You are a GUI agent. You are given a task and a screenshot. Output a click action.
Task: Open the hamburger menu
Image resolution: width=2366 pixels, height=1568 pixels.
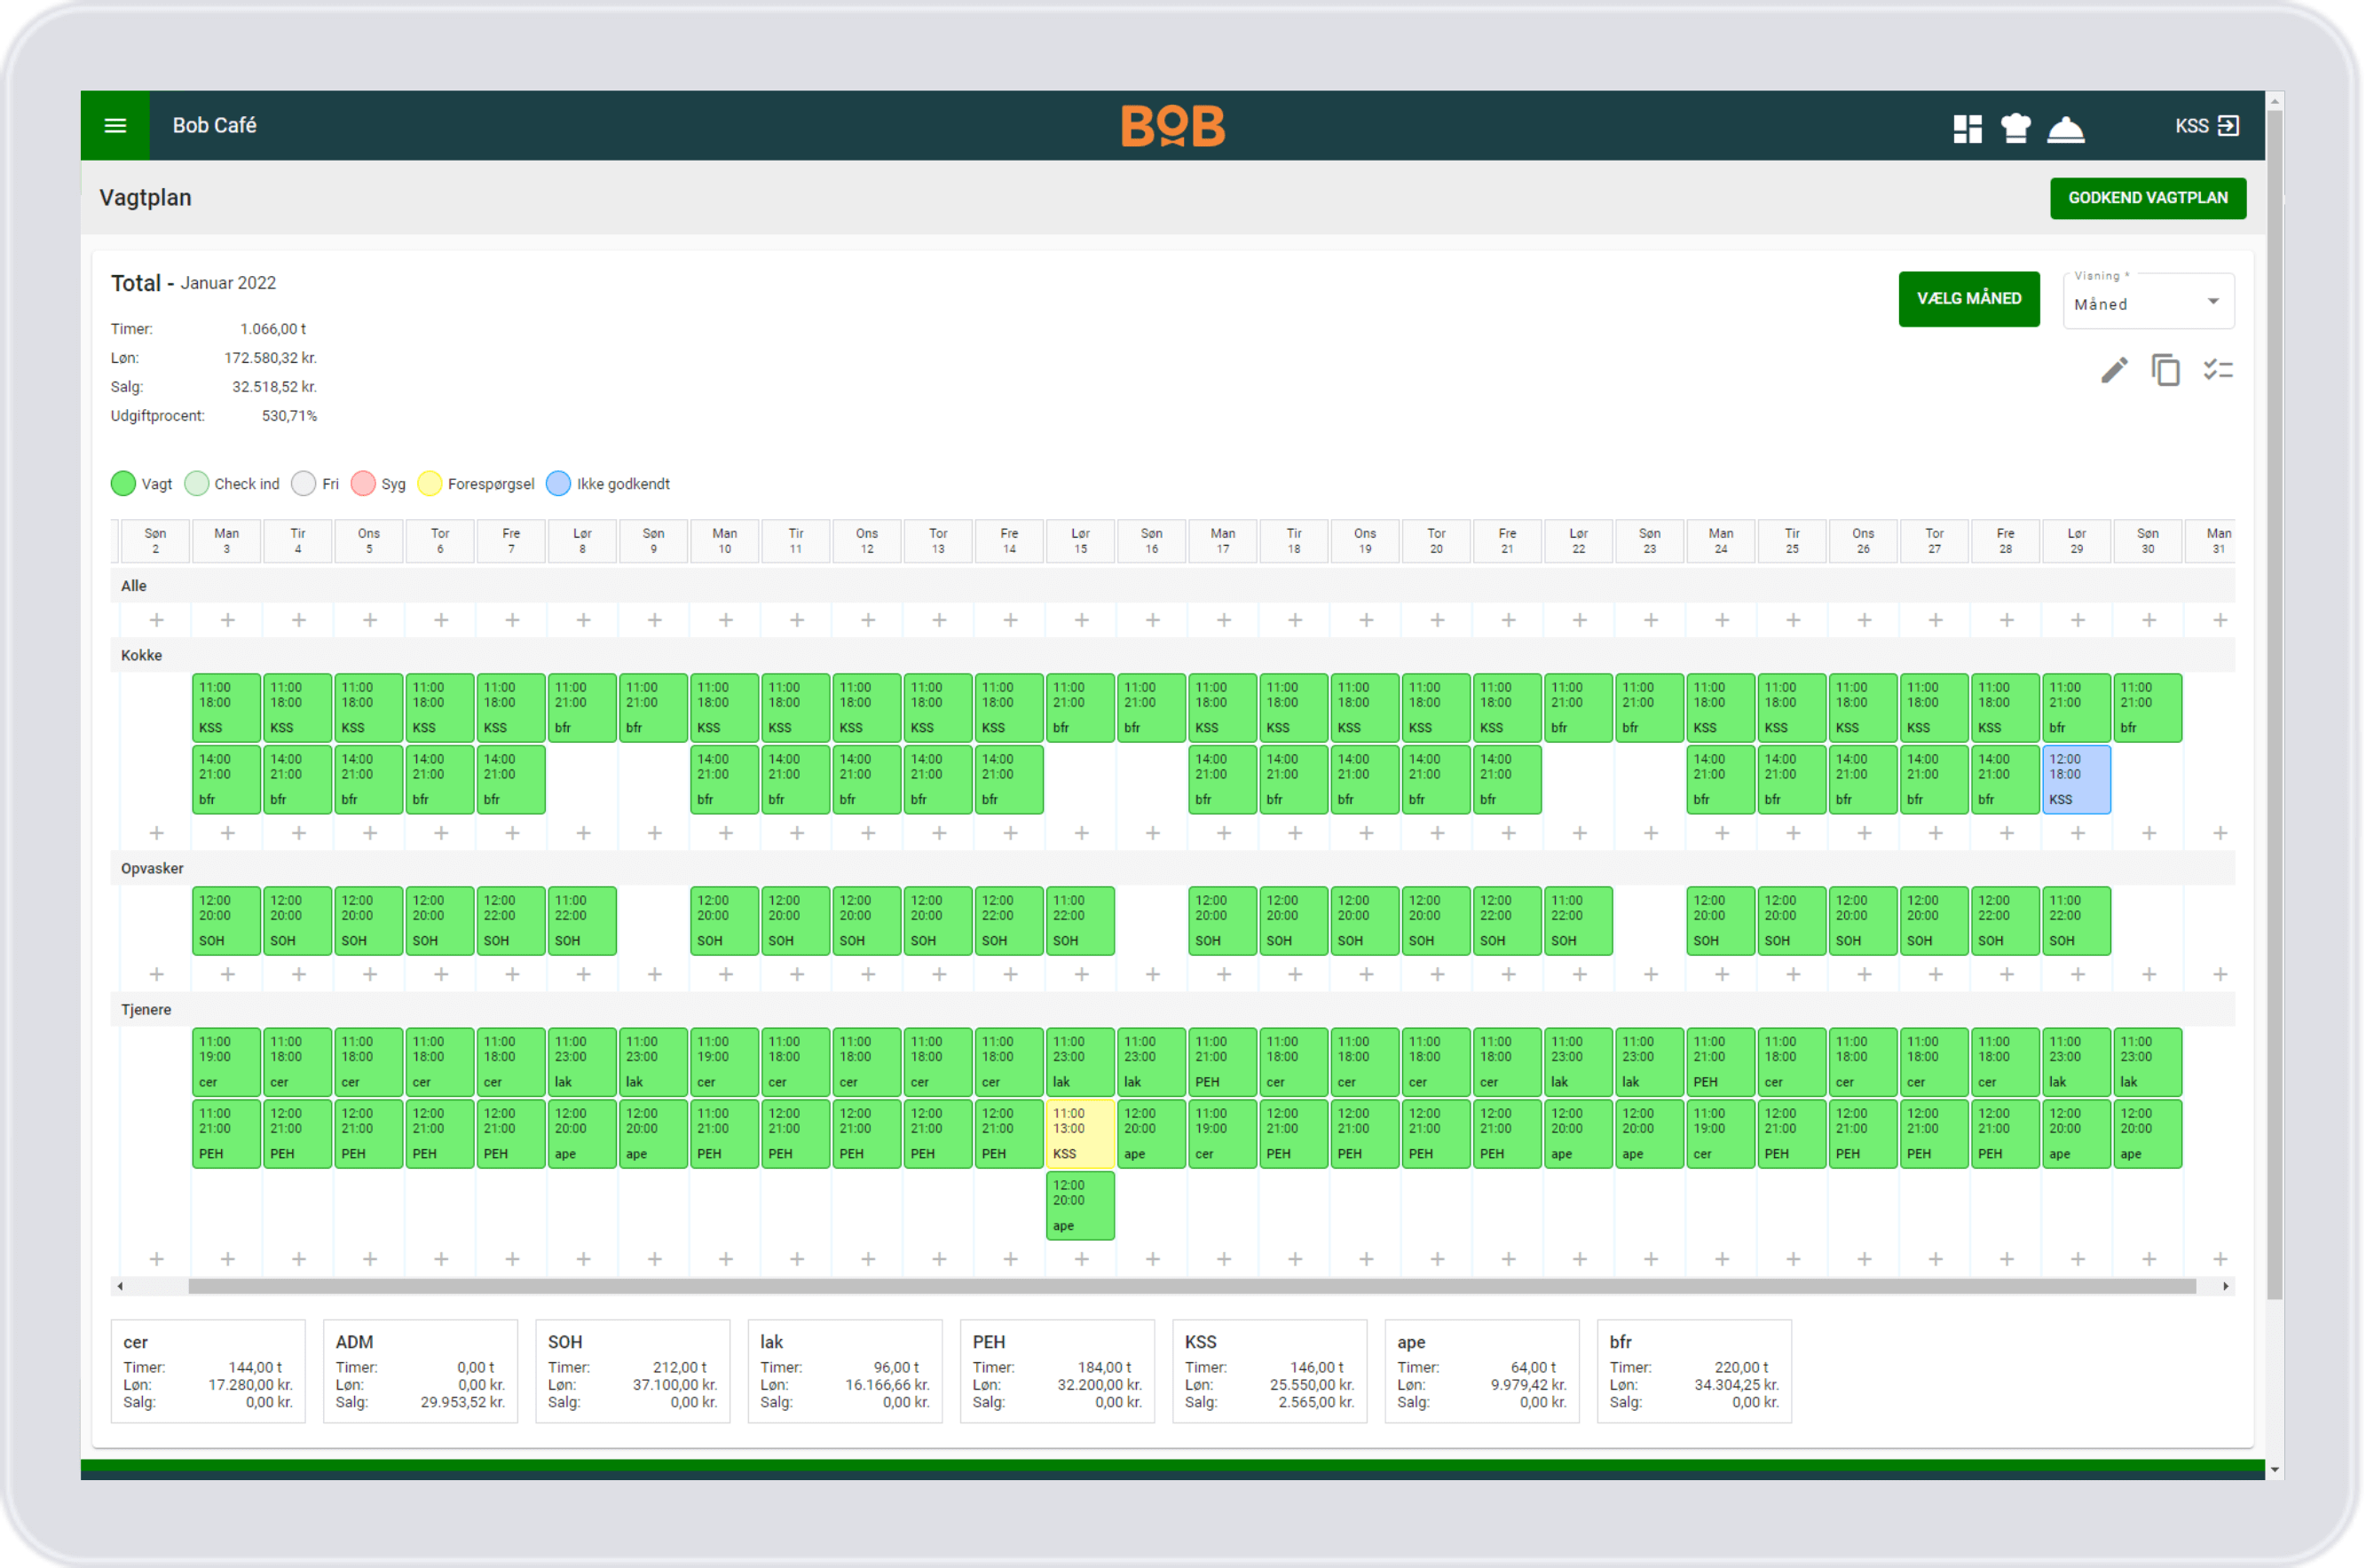tap(115, 126)
